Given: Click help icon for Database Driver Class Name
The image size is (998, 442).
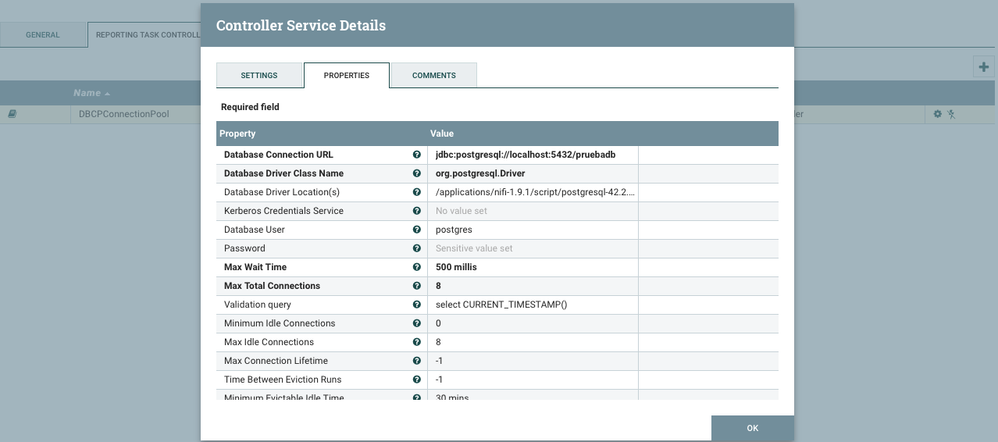Looking at the screenshot, I should pyautogui.click(x=416, y=174).
